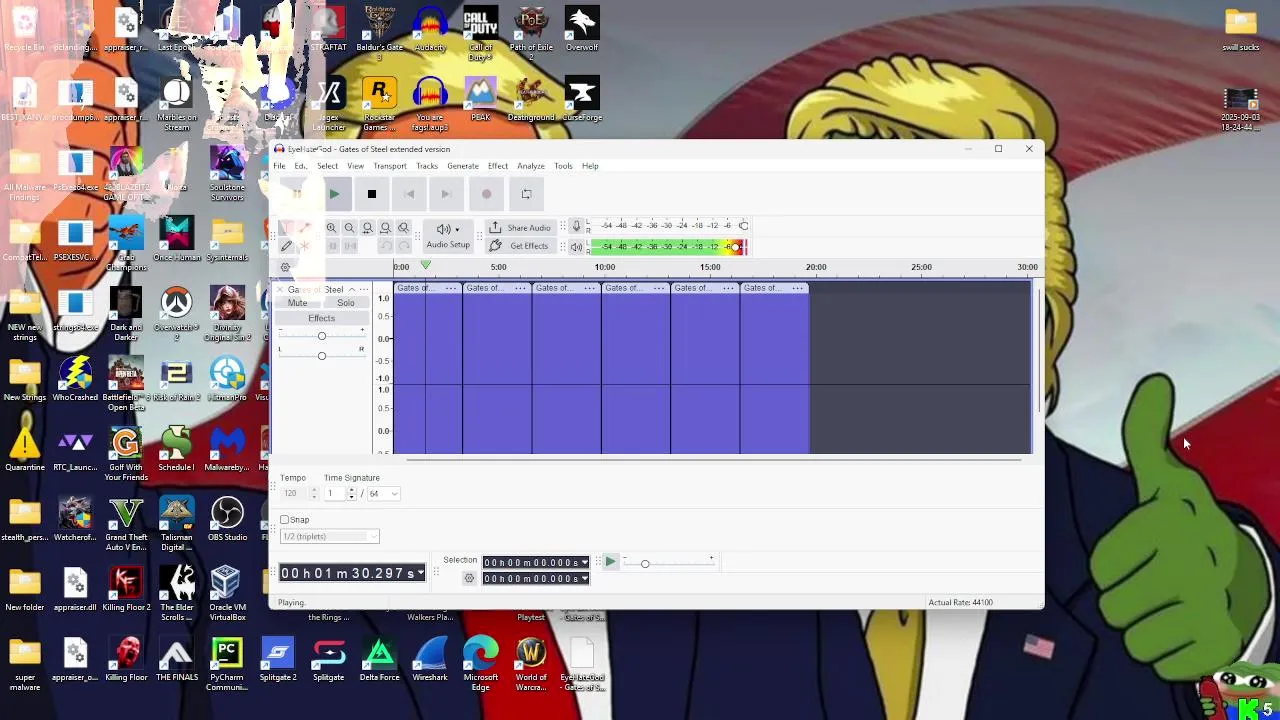Click the Get Effects button
The height and width of the screenshot is (720, 1280).
click(519, 246)
